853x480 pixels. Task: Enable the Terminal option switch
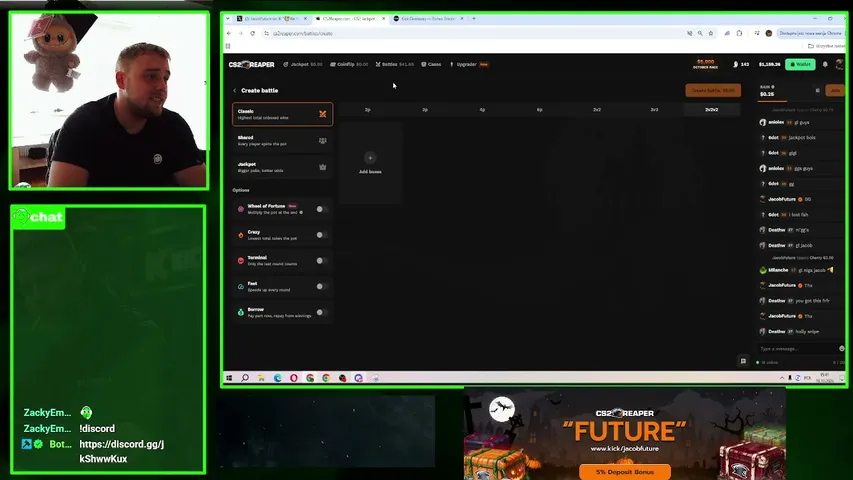[322, 261]
